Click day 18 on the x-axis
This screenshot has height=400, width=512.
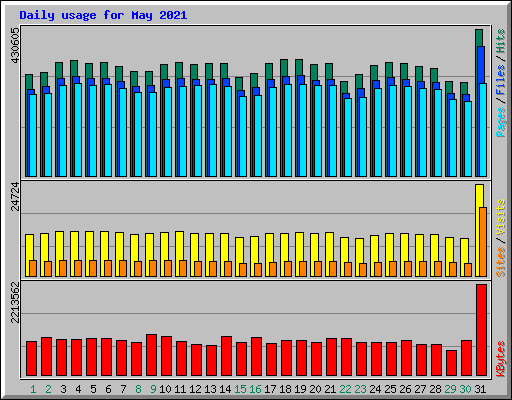[x=285, y=389]
